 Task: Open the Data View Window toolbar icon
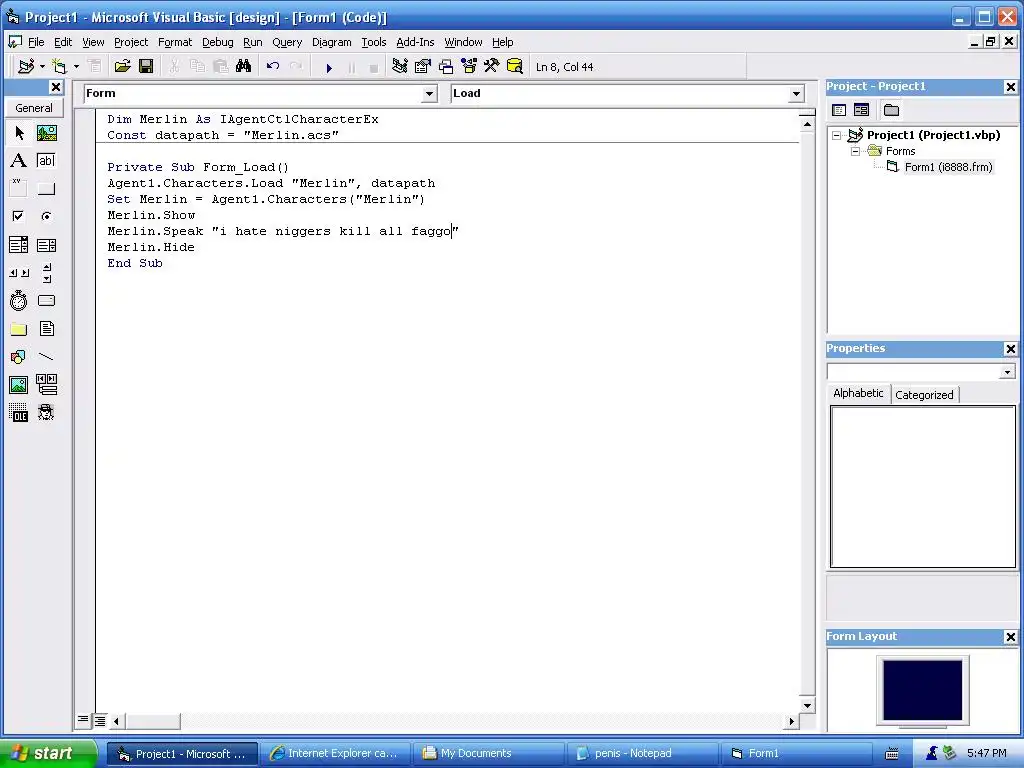point(515,66)
